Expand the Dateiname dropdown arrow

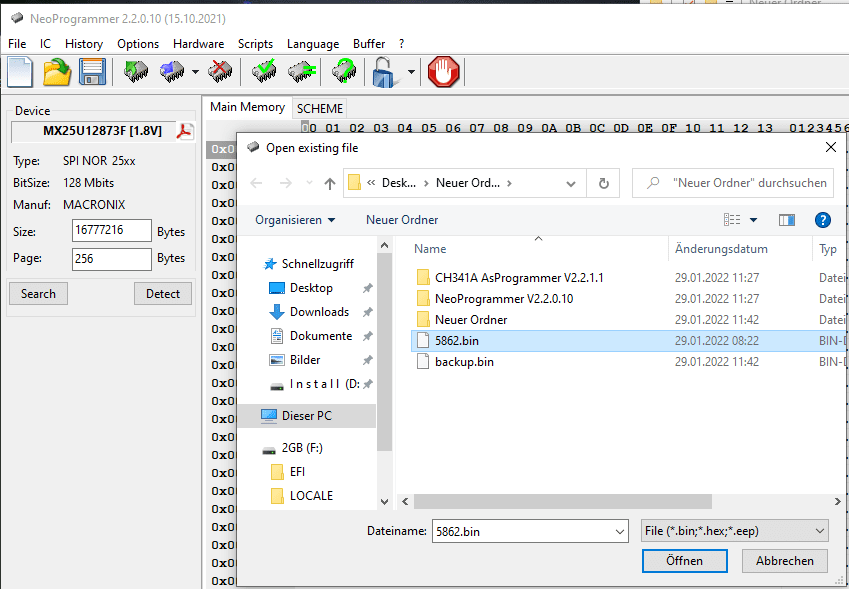621,532
